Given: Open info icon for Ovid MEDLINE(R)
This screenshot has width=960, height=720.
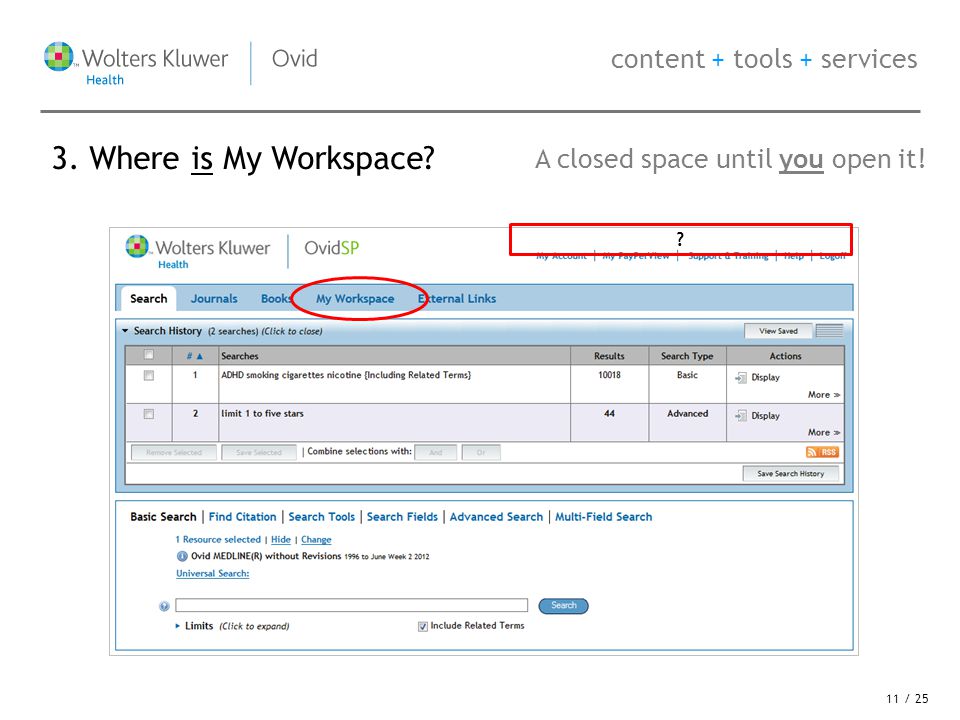Looking at the screenshot, I should pos(182,556).
